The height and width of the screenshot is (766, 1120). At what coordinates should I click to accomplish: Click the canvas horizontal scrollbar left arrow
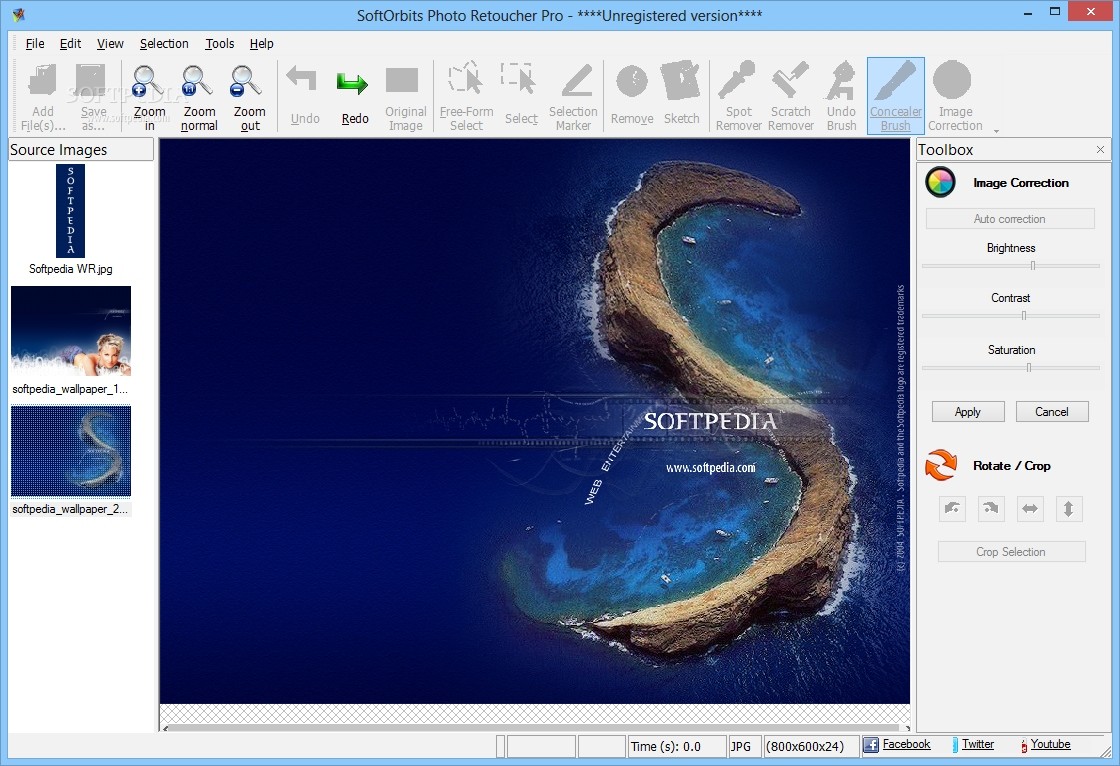point(165,729)
